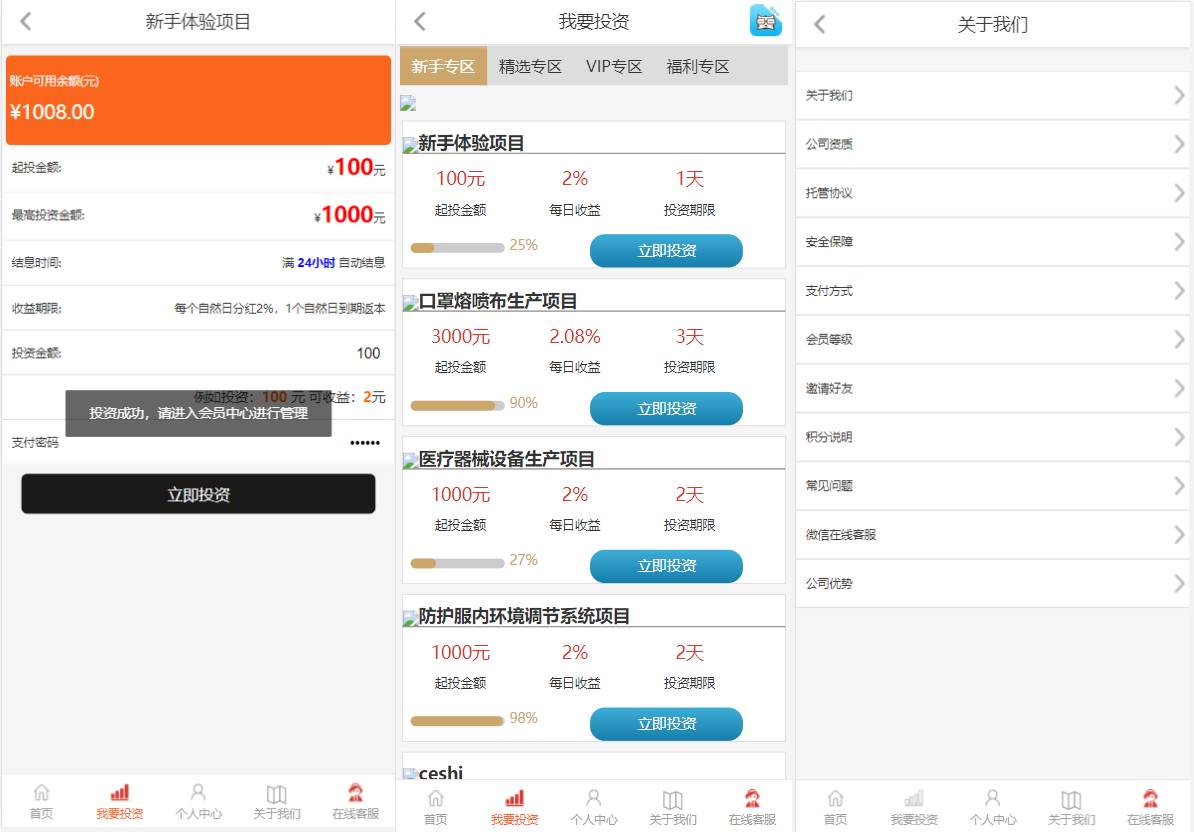Select the VIP专区 tab
The image size is (1194, 832).
point(613,67)
